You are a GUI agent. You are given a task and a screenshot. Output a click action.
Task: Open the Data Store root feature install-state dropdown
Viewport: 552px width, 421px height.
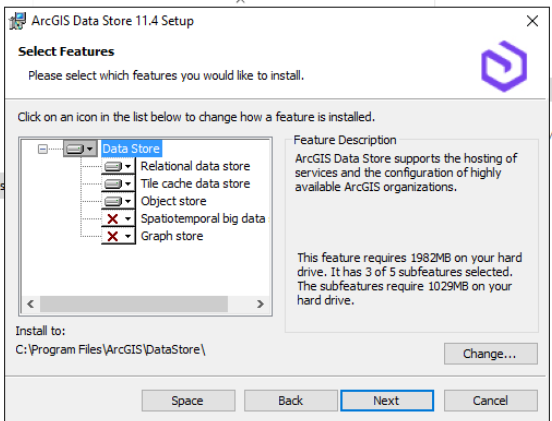coord(80,149)
